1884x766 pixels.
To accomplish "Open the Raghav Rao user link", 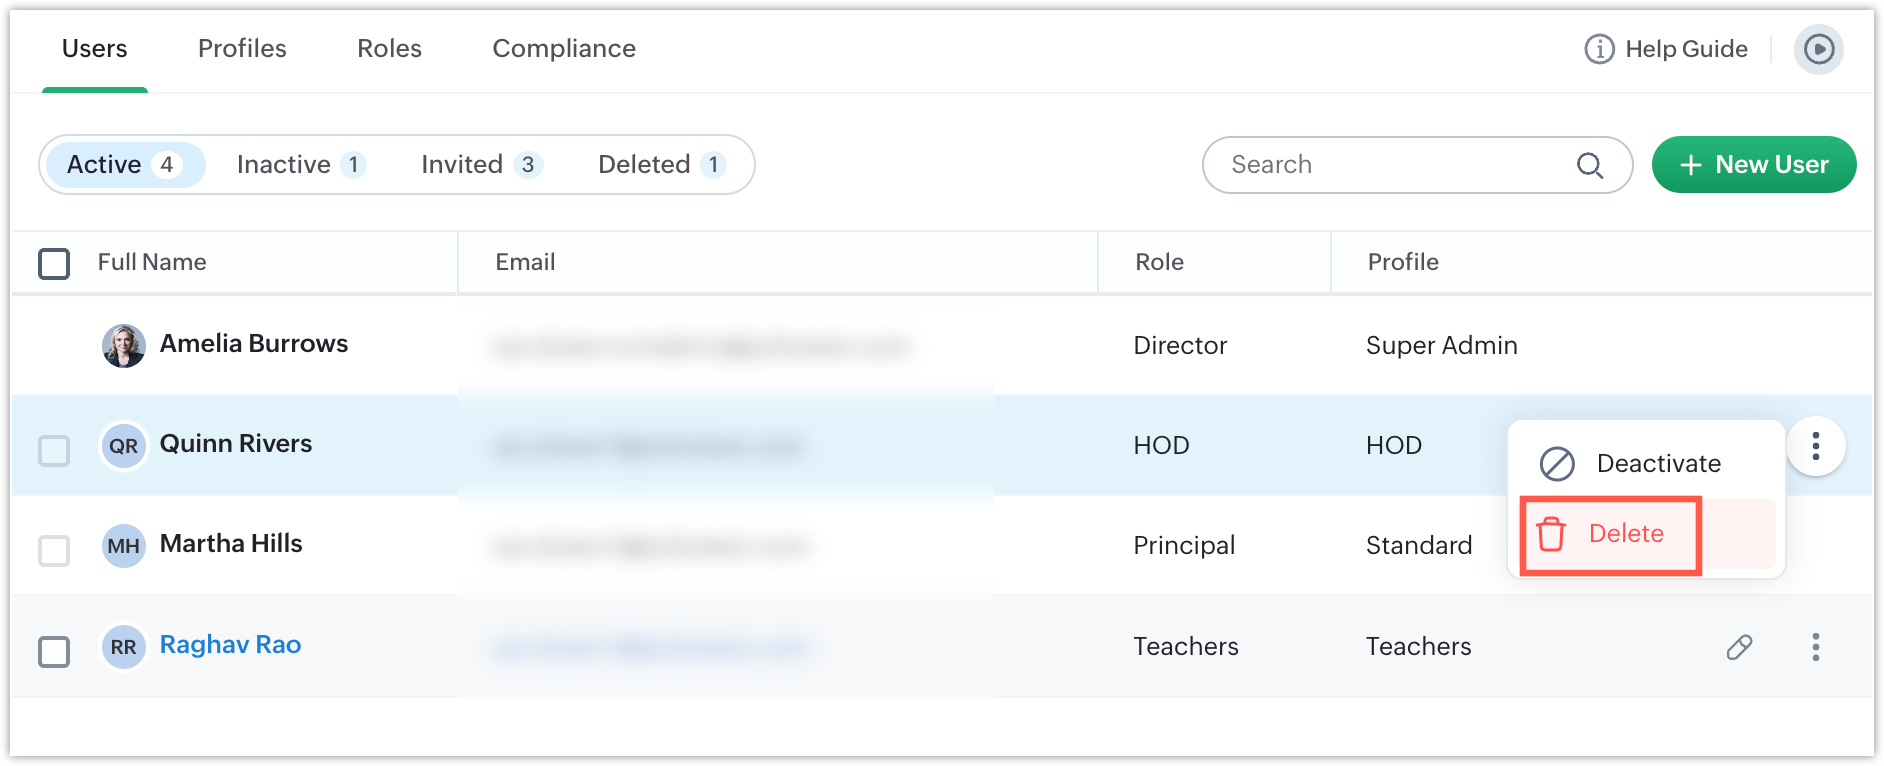I will pyautogui.click(x=230, y=645).
